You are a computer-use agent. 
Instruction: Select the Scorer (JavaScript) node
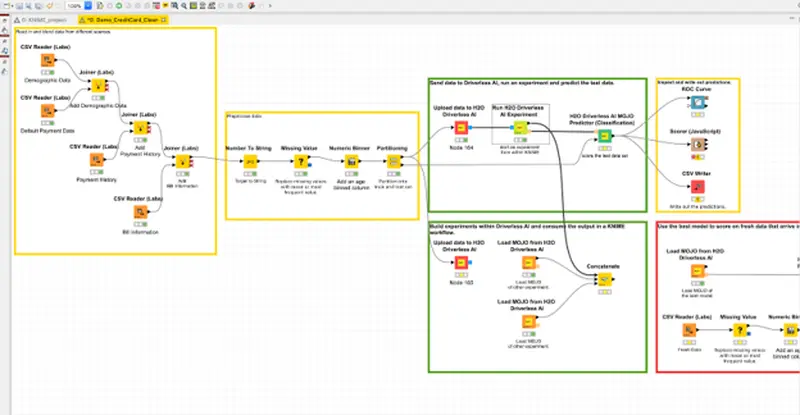[698, 144]
